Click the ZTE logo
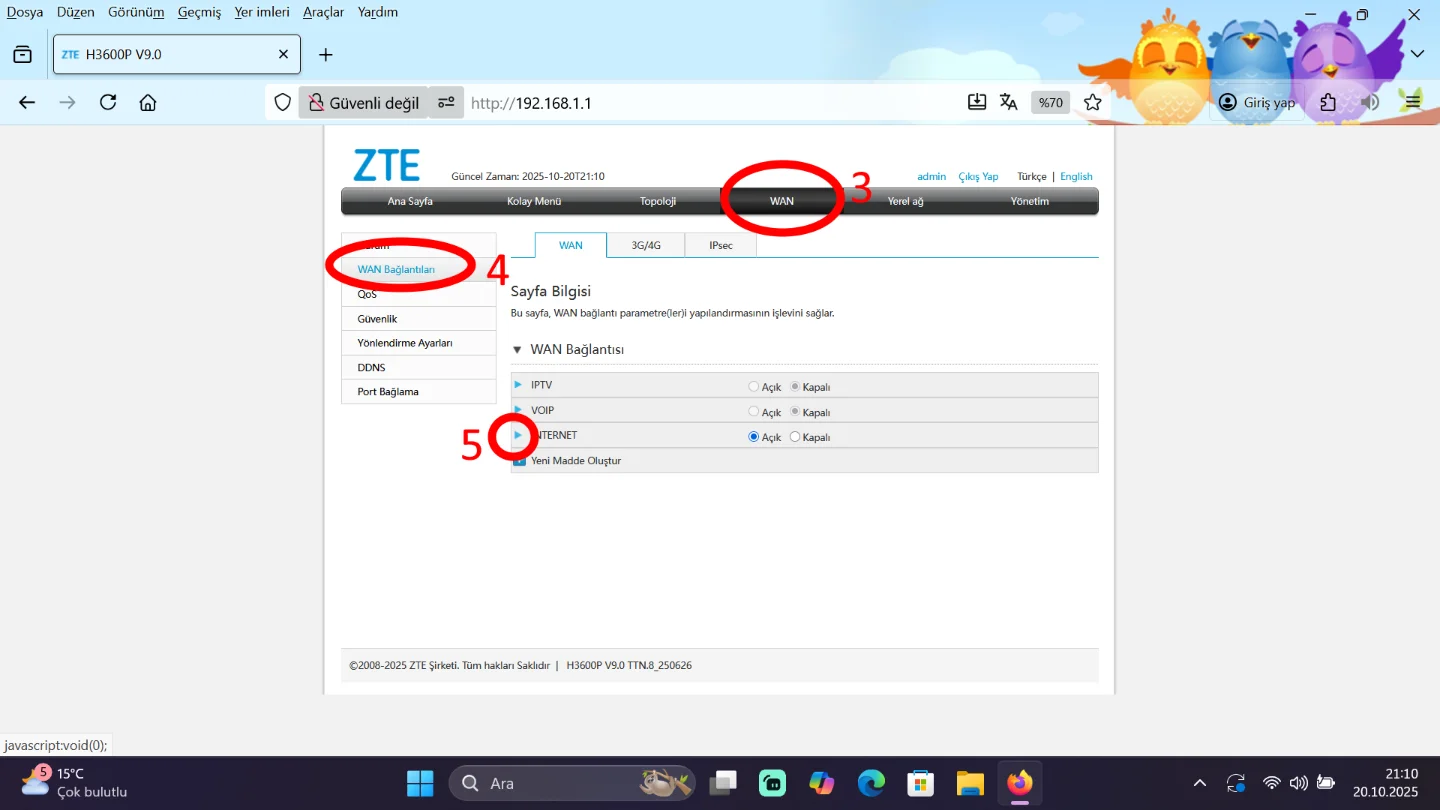 (x=386, y=165)
